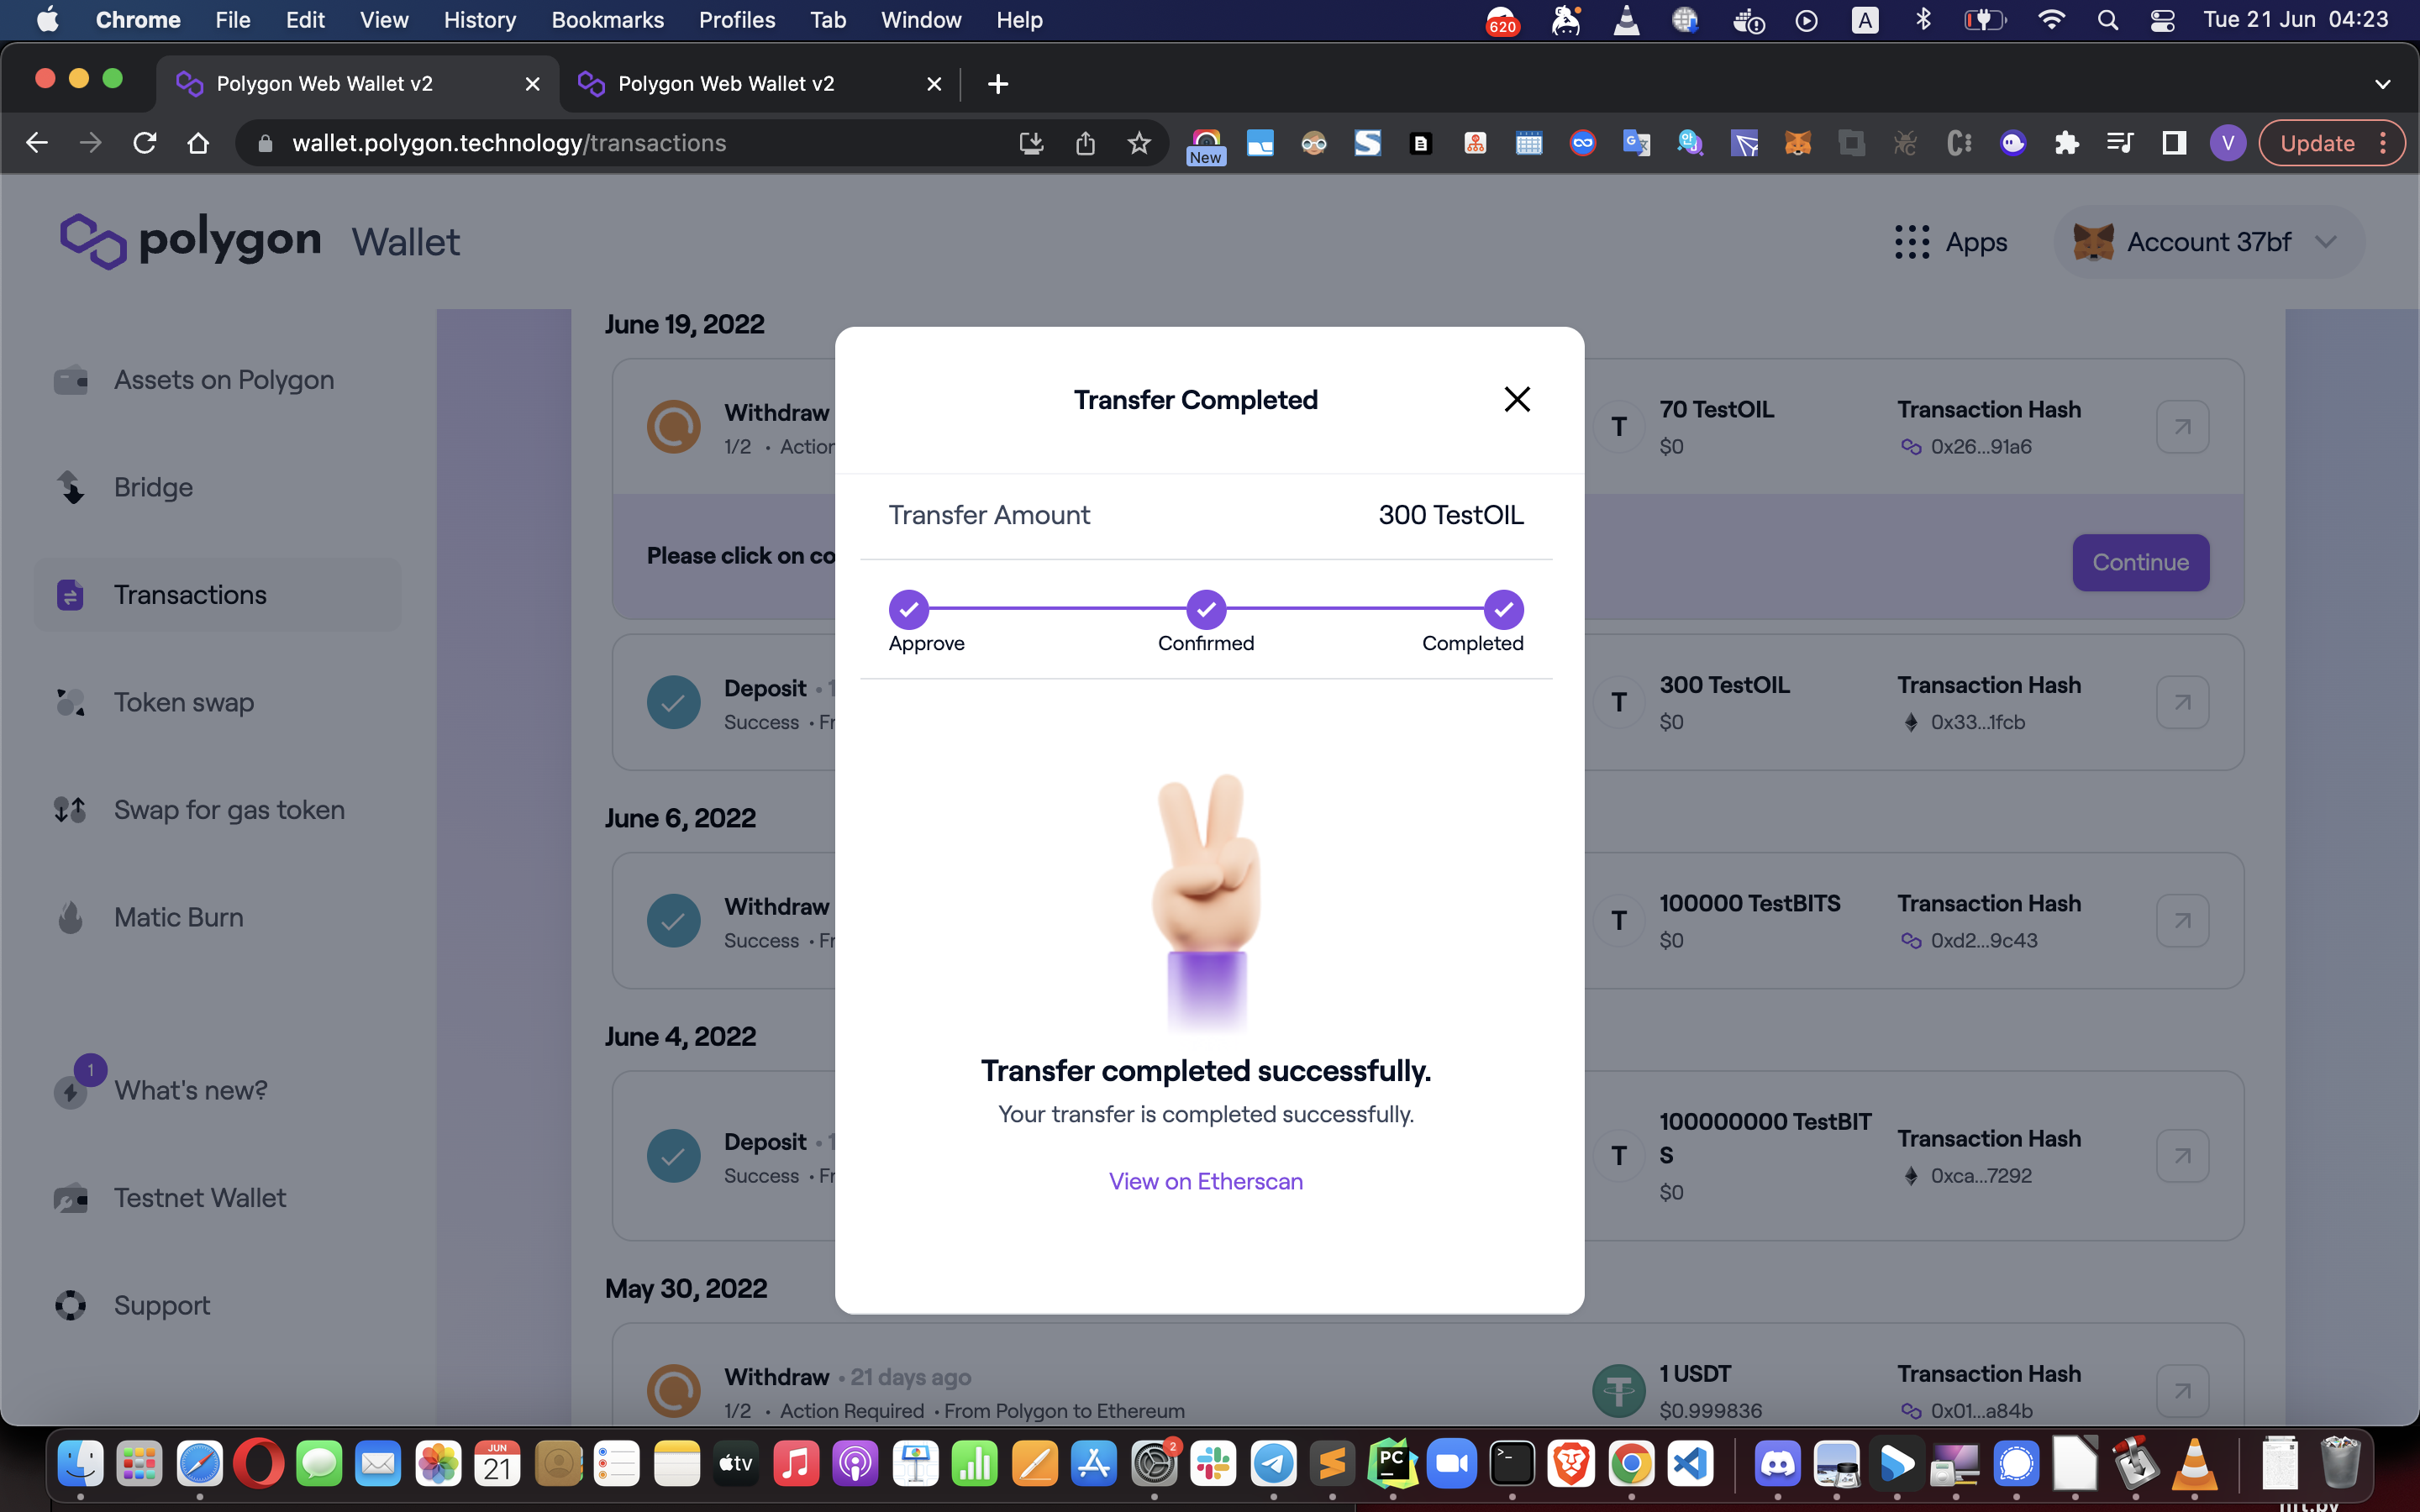This screenshot has width=2420, height=1512.
Task: Expand the Account 37bf dropdown
Action: [x=2325, y=242]
